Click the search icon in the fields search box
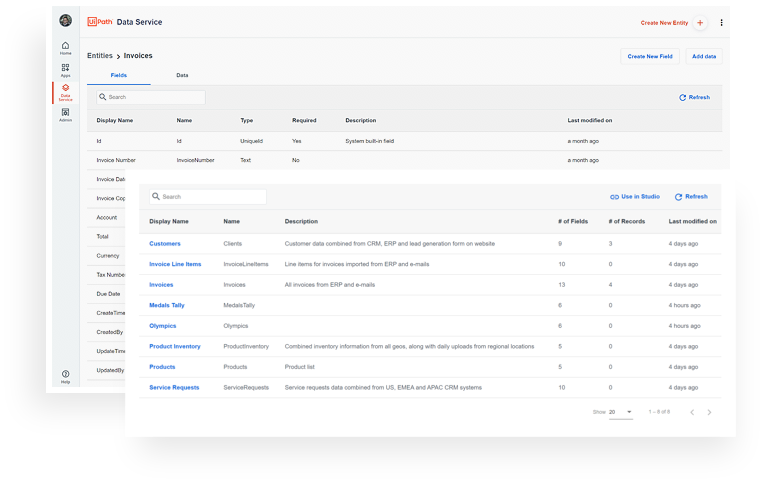764x483 pixels. coord(103,97)
